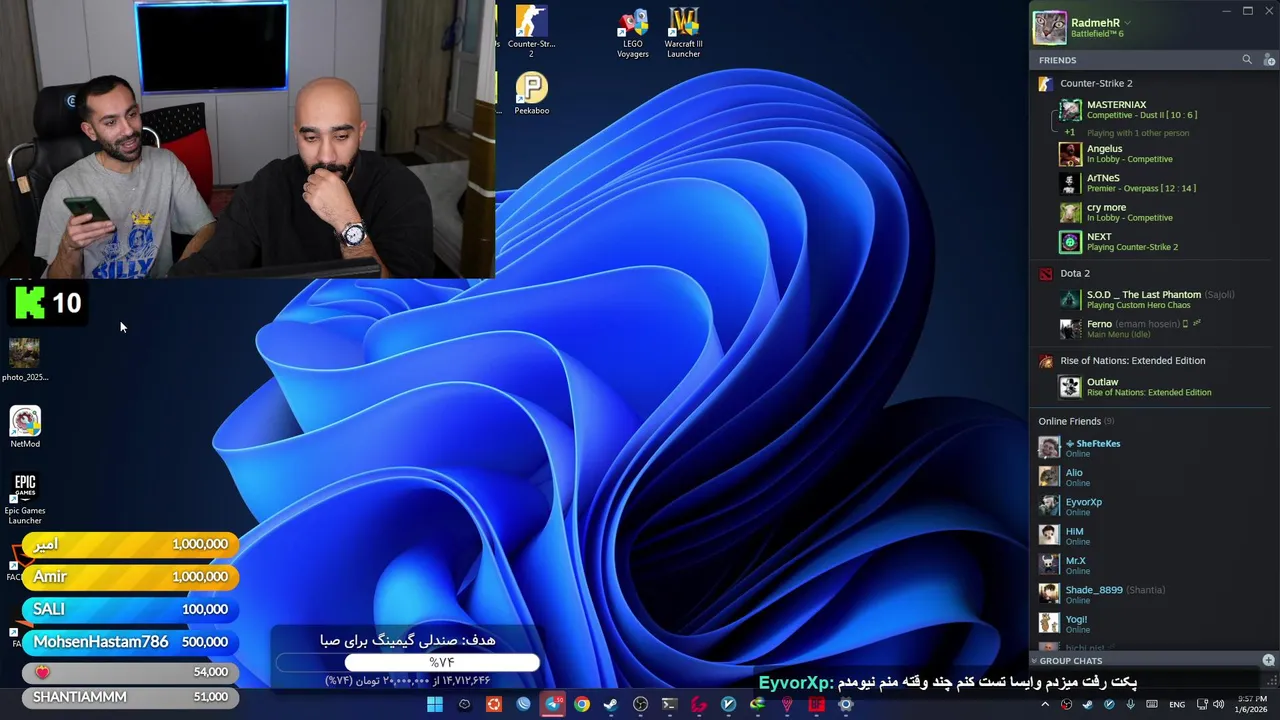Click the Add a Friend icon
The width and height of the screenshot is (1280, 720).
click(1269, 60)
